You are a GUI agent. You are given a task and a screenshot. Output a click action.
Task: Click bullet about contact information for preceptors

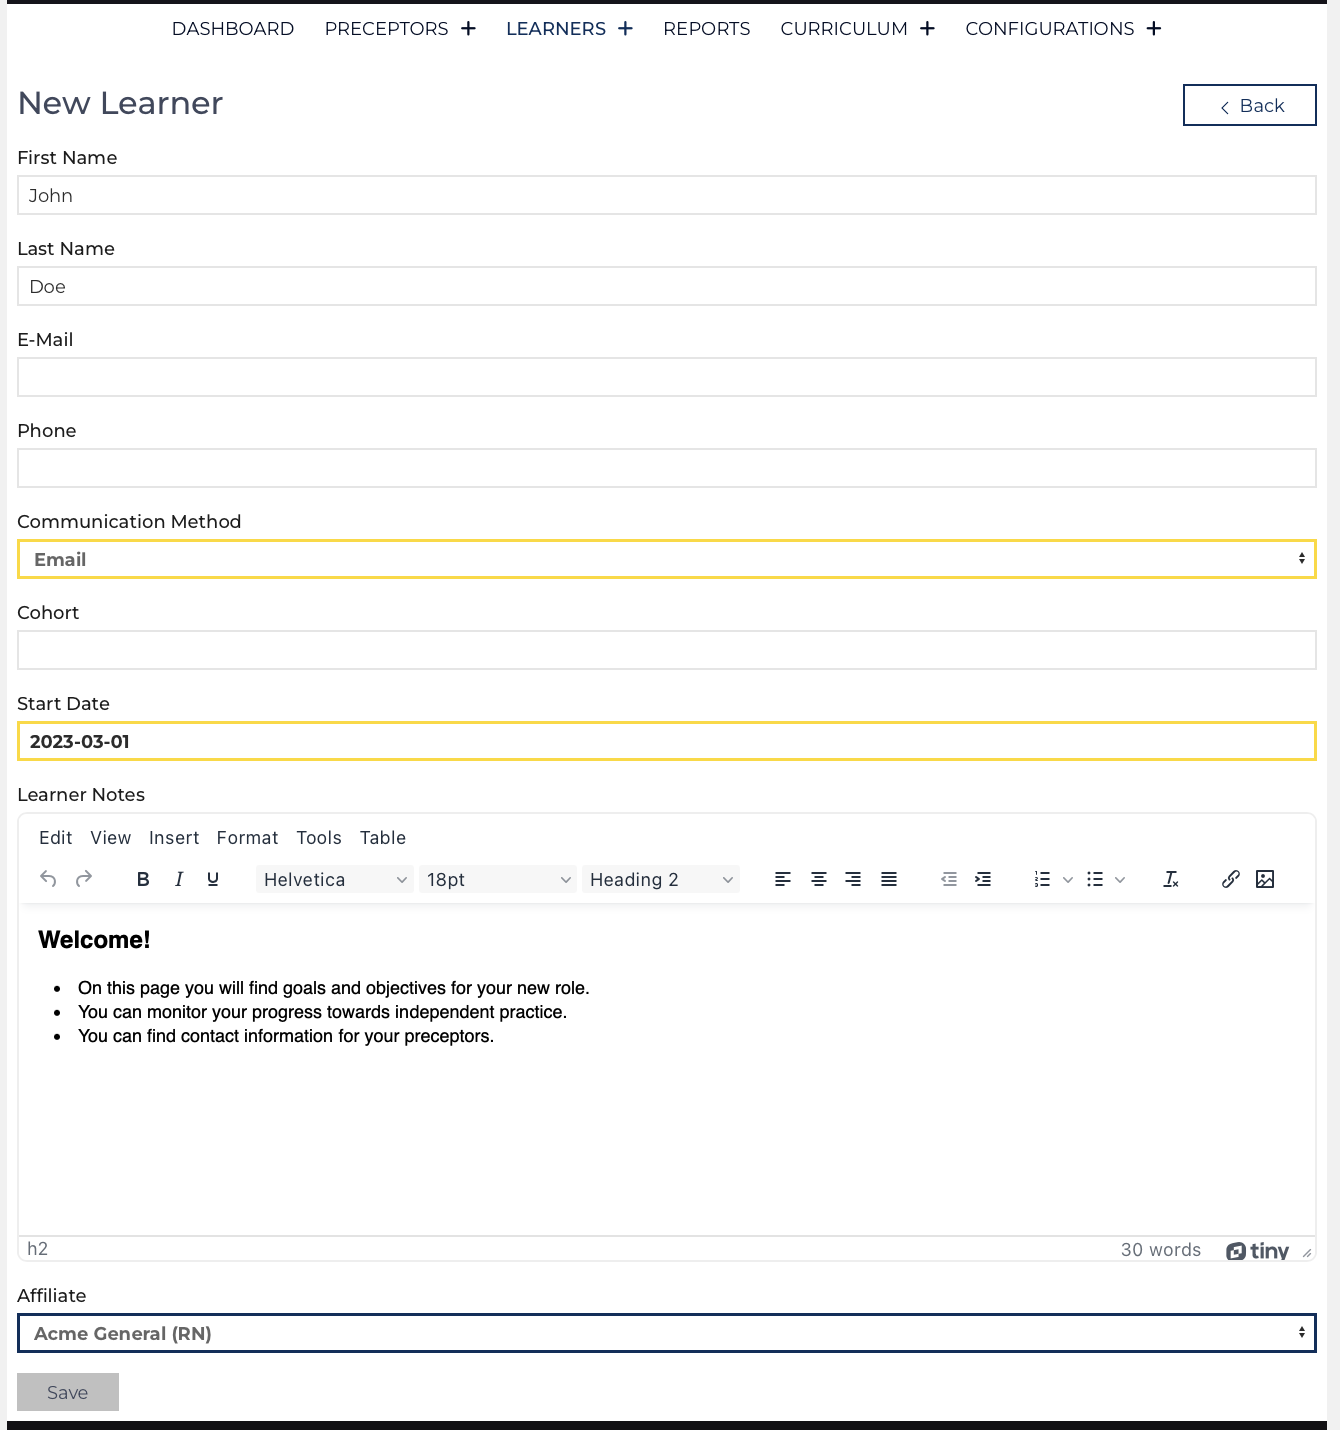click(286, 1036)
